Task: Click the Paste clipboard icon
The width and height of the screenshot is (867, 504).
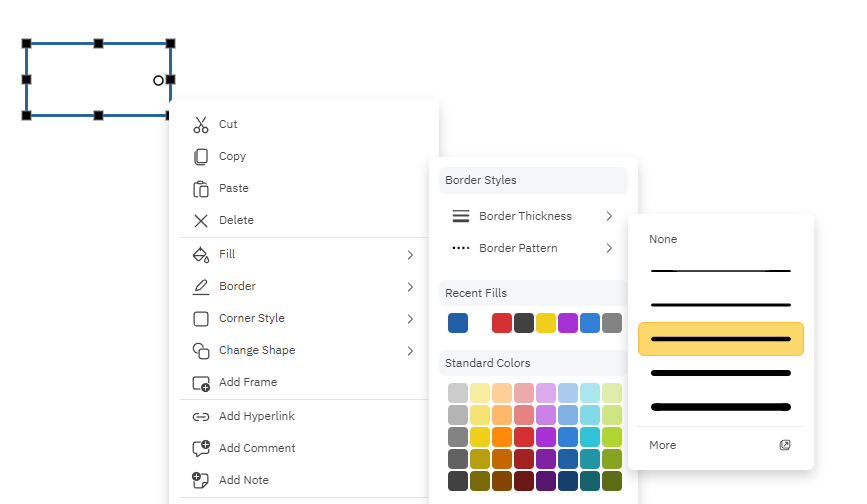Action: click(x=201, y=189)
